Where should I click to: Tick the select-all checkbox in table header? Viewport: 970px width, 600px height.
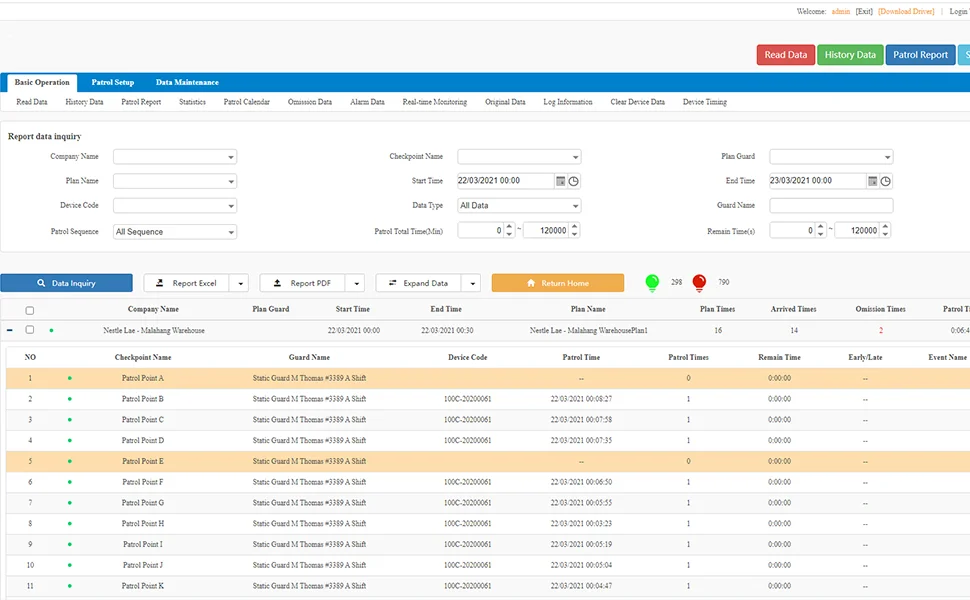pyautogui.click(x=29, y=310)
